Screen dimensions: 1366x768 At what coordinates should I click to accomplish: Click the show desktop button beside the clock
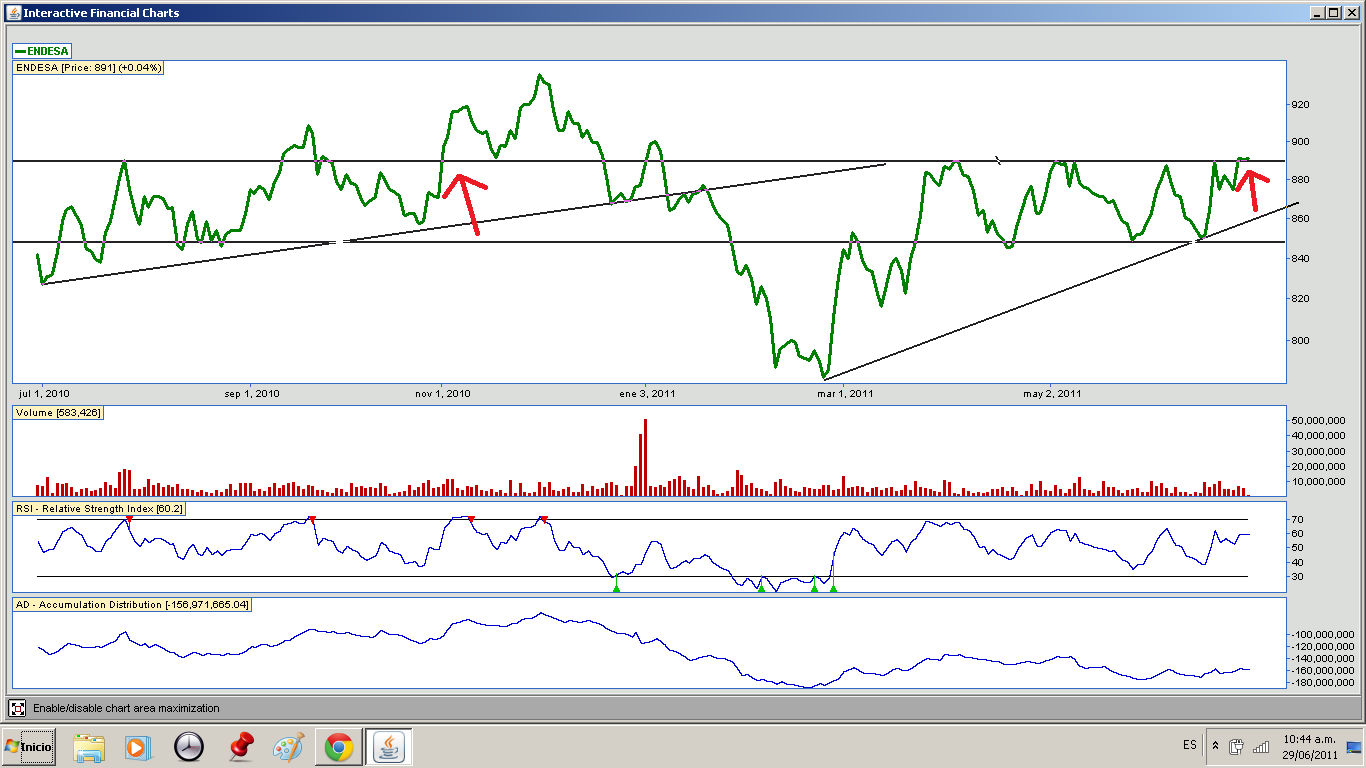click(1353, 747)
